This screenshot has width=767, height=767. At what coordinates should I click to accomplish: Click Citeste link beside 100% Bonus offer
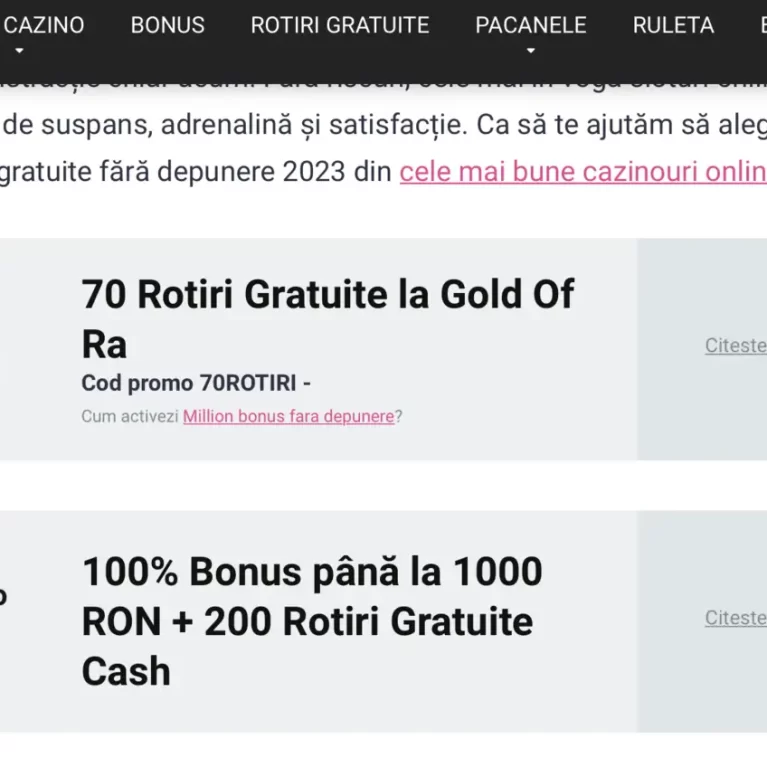click(x=736, y=618)
